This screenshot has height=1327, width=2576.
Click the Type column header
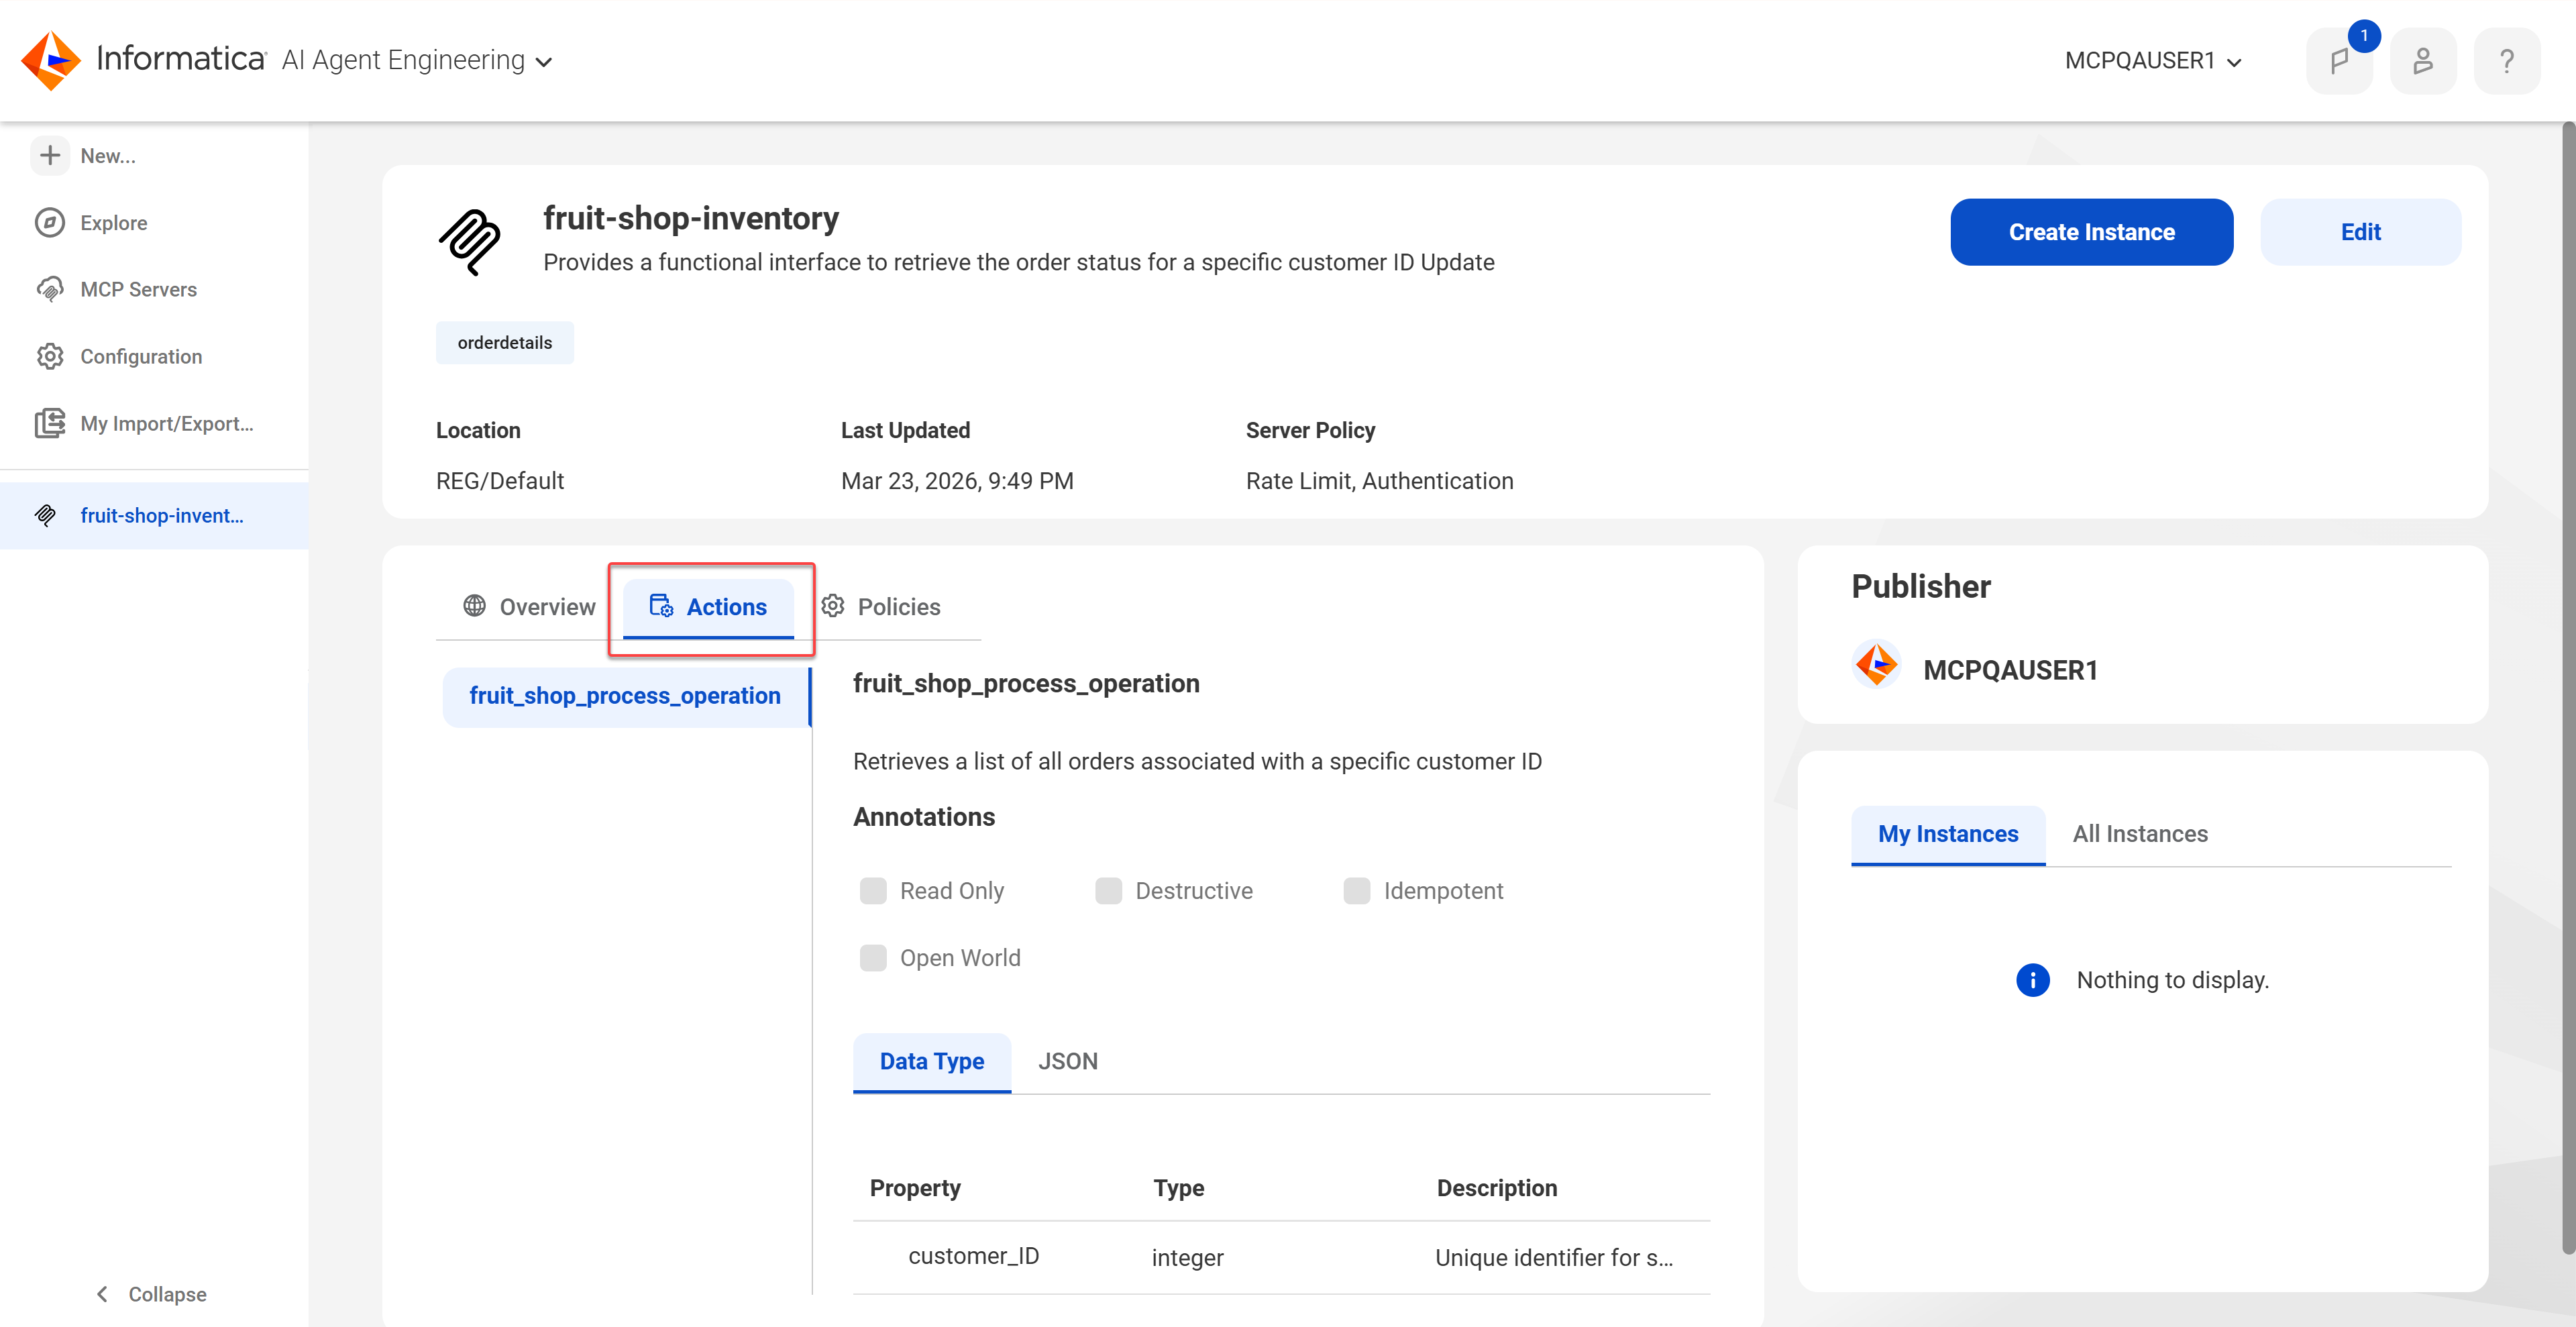1178,1188
